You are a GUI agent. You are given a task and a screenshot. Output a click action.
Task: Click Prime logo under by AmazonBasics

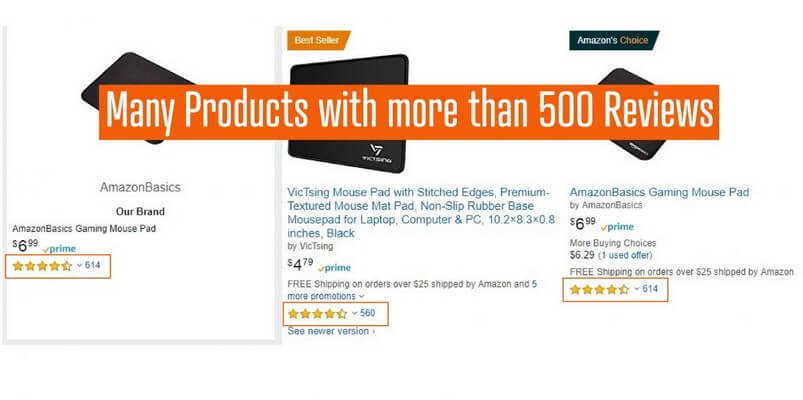[617, 227]
